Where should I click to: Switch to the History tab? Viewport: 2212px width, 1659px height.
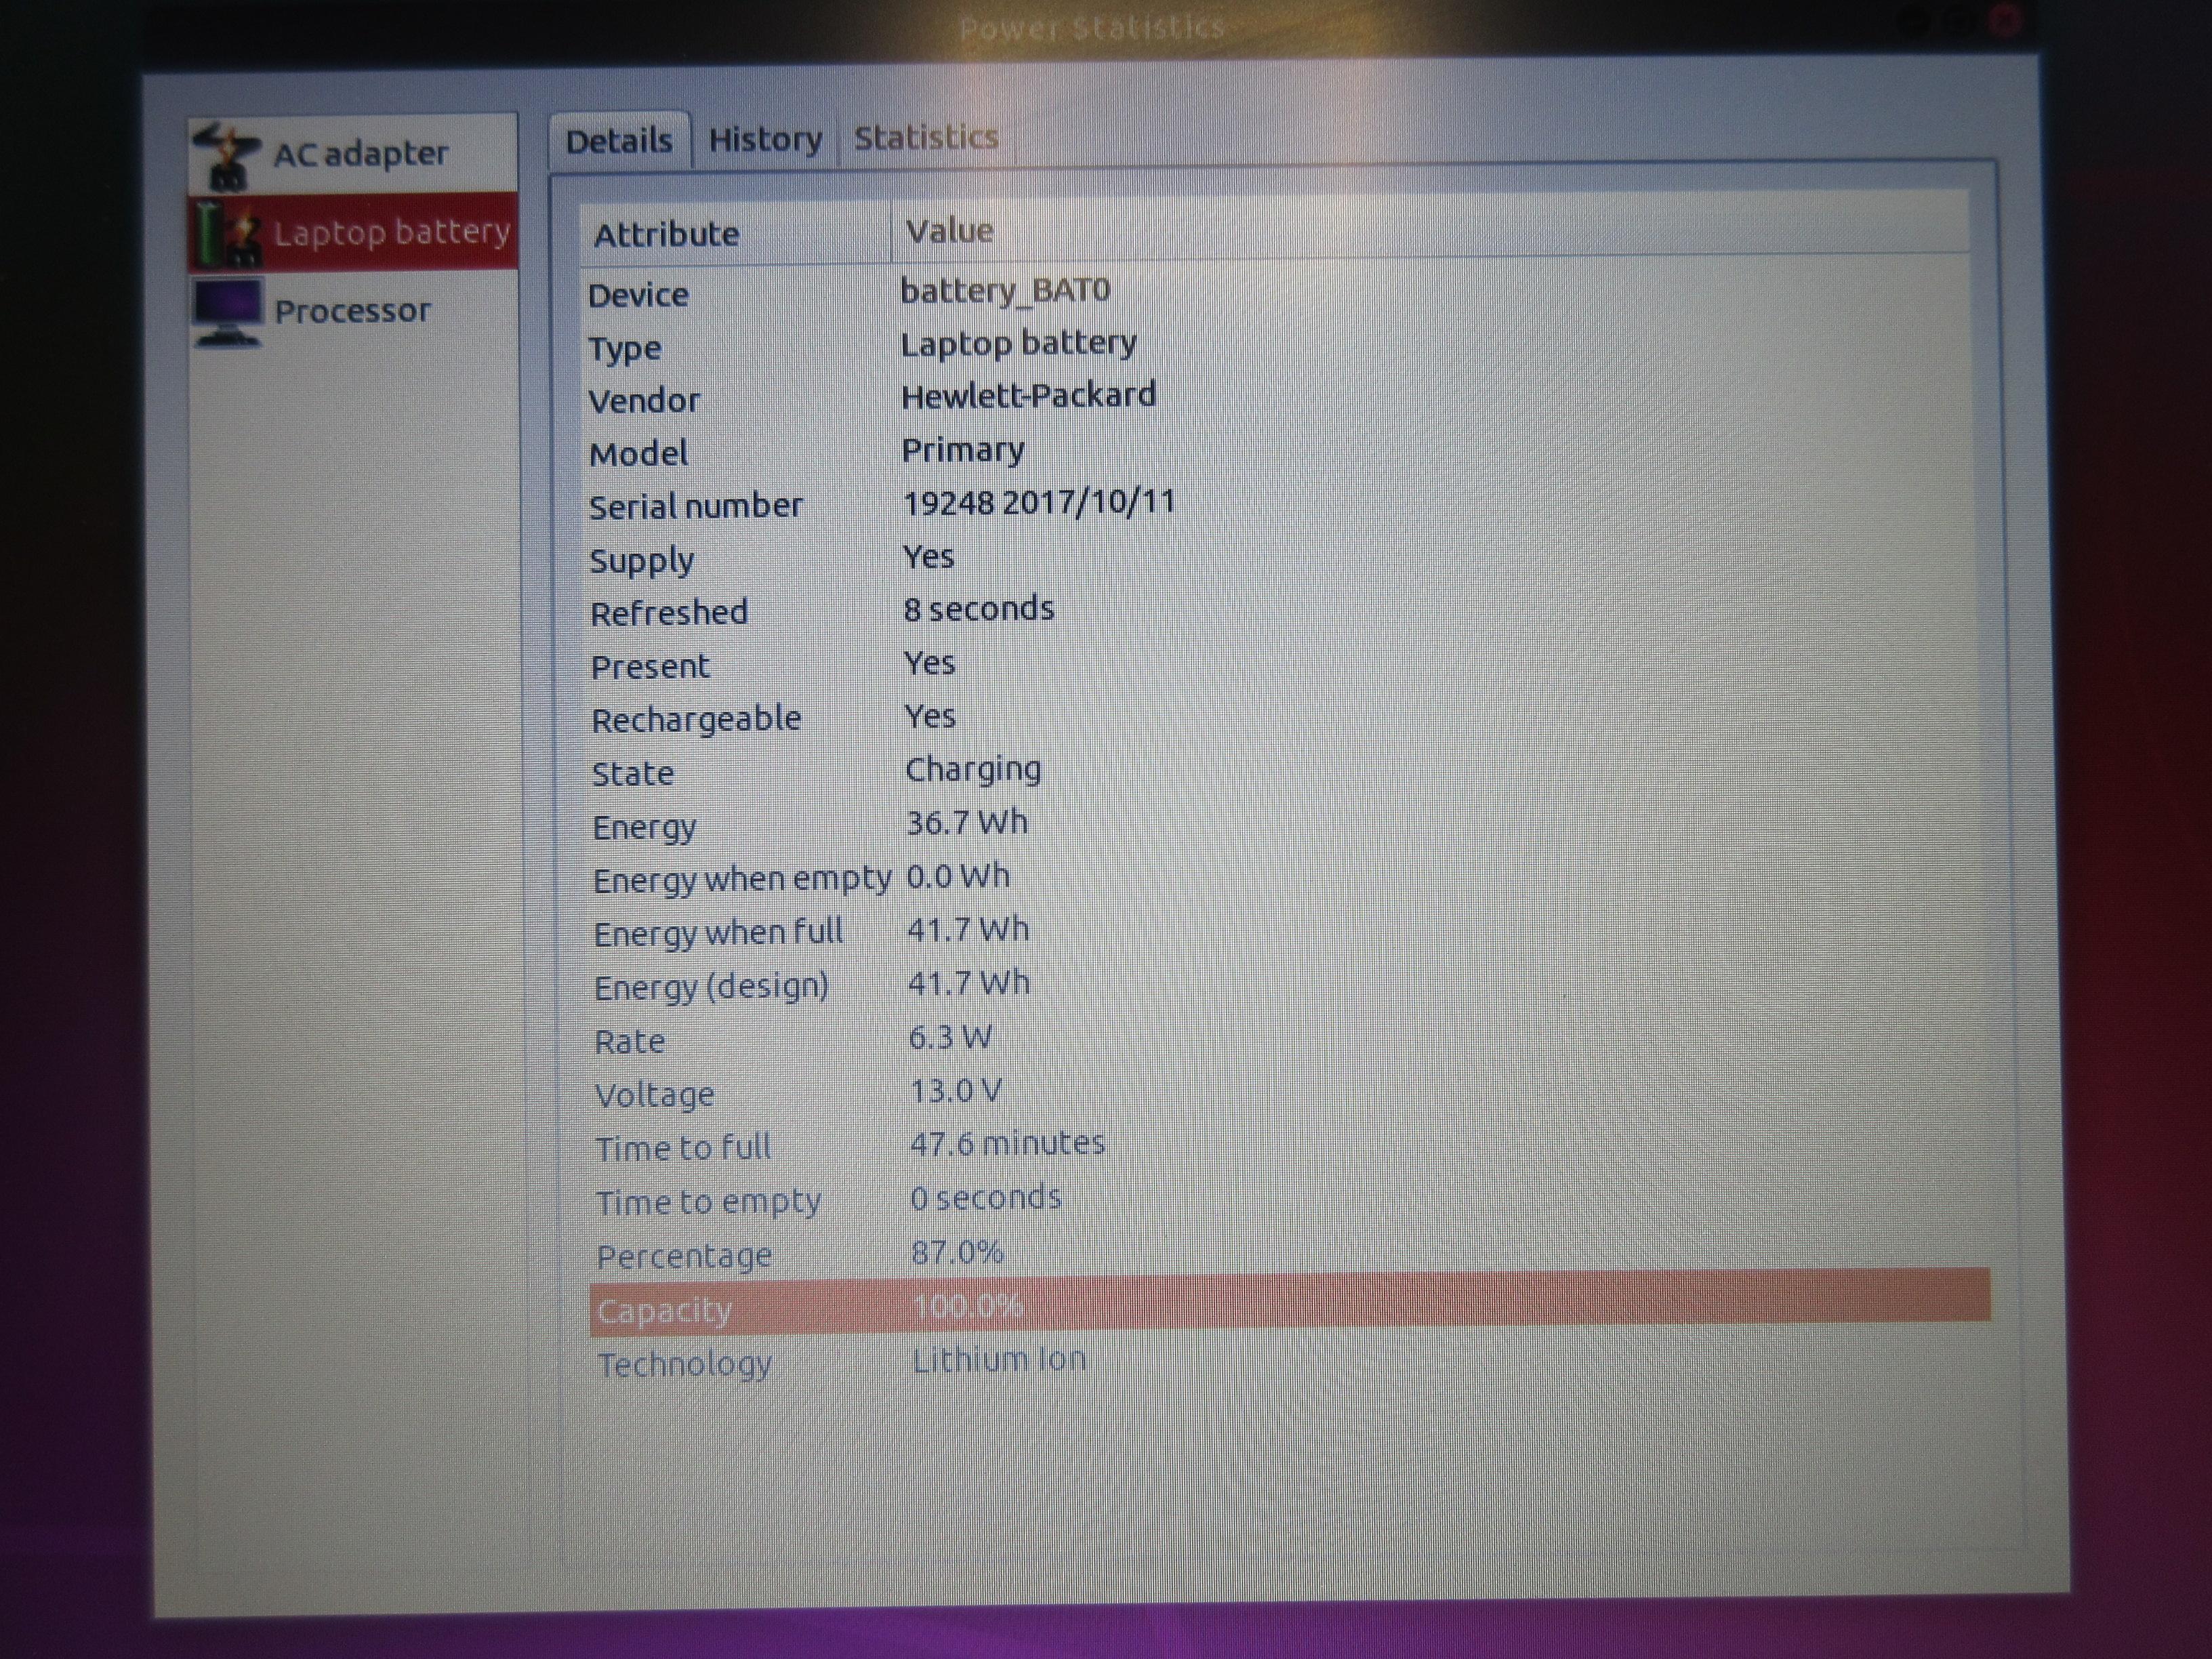click(x=765, y=139)
